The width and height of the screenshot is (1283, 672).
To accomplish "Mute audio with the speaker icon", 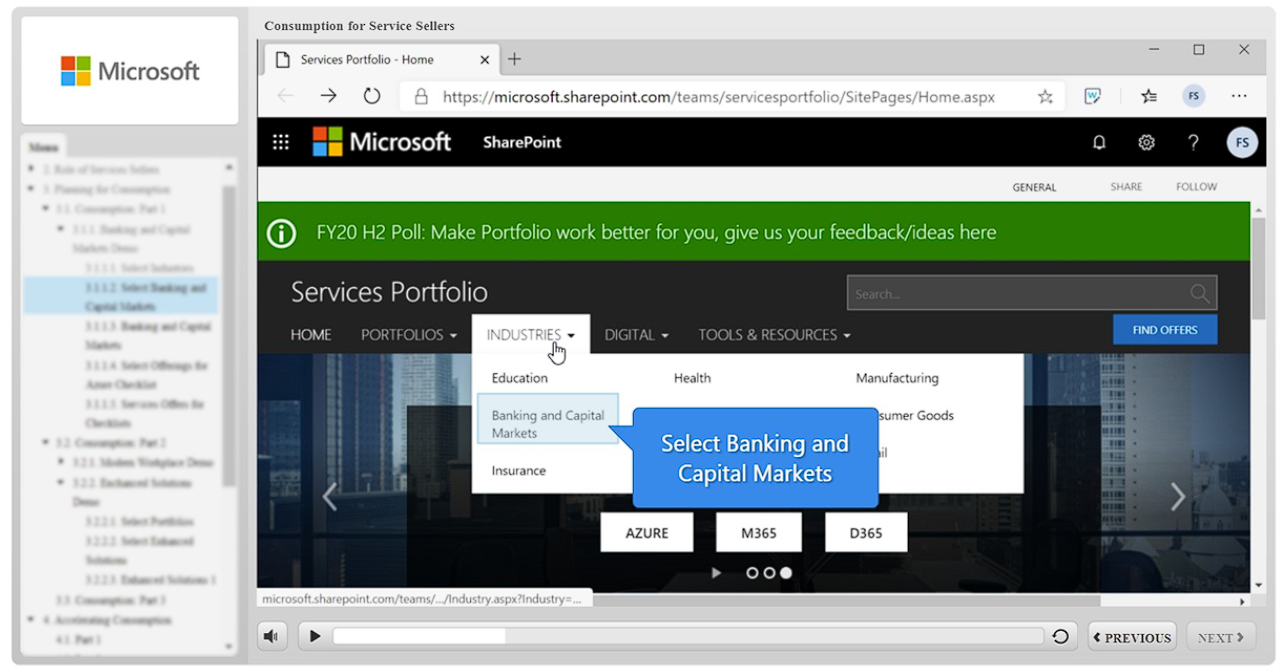I will click(271, 636).
